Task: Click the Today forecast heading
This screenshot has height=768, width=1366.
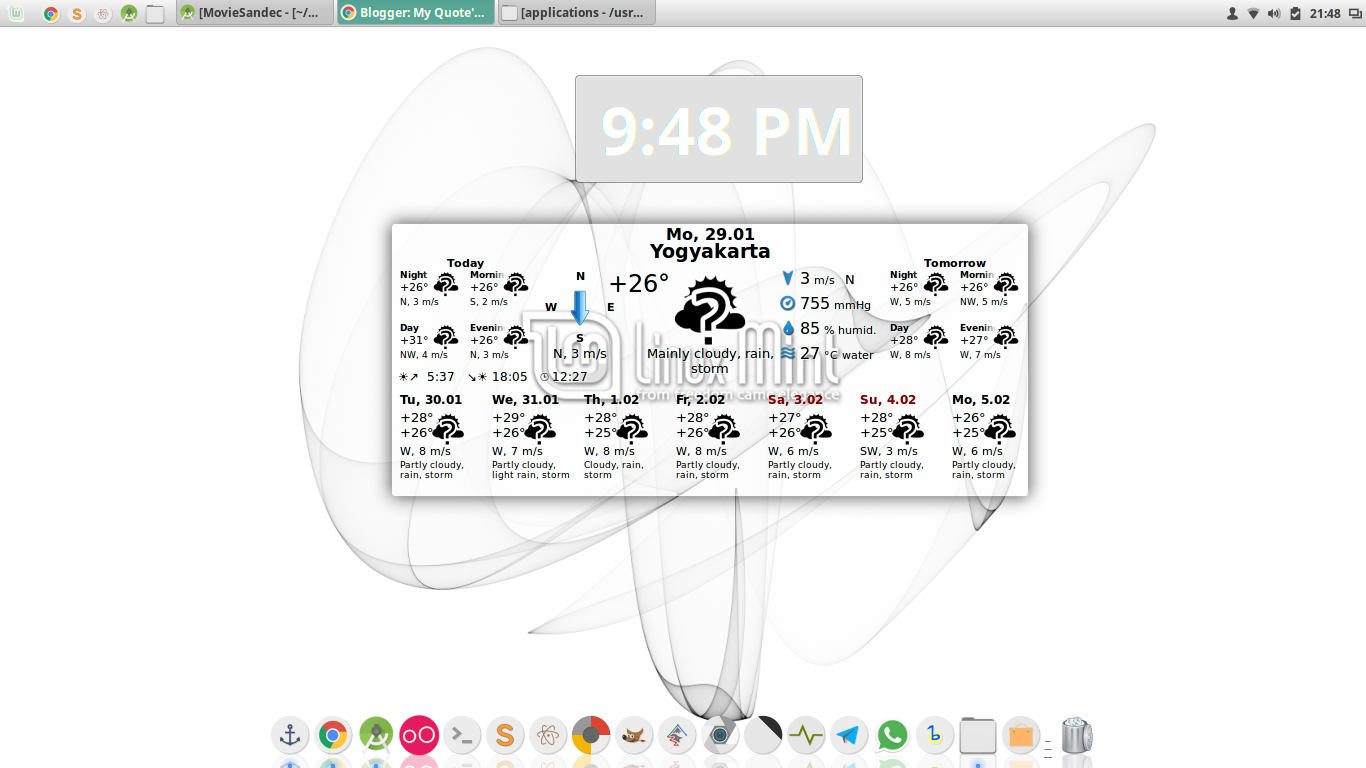Action: [x=465, y=263]
